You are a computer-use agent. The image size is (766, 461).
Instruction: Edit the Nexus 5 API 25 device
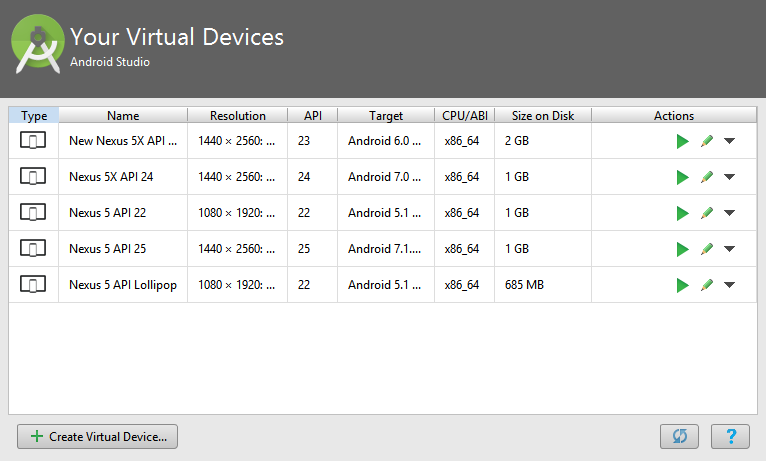pyautogui.click(x=706, y=249)
